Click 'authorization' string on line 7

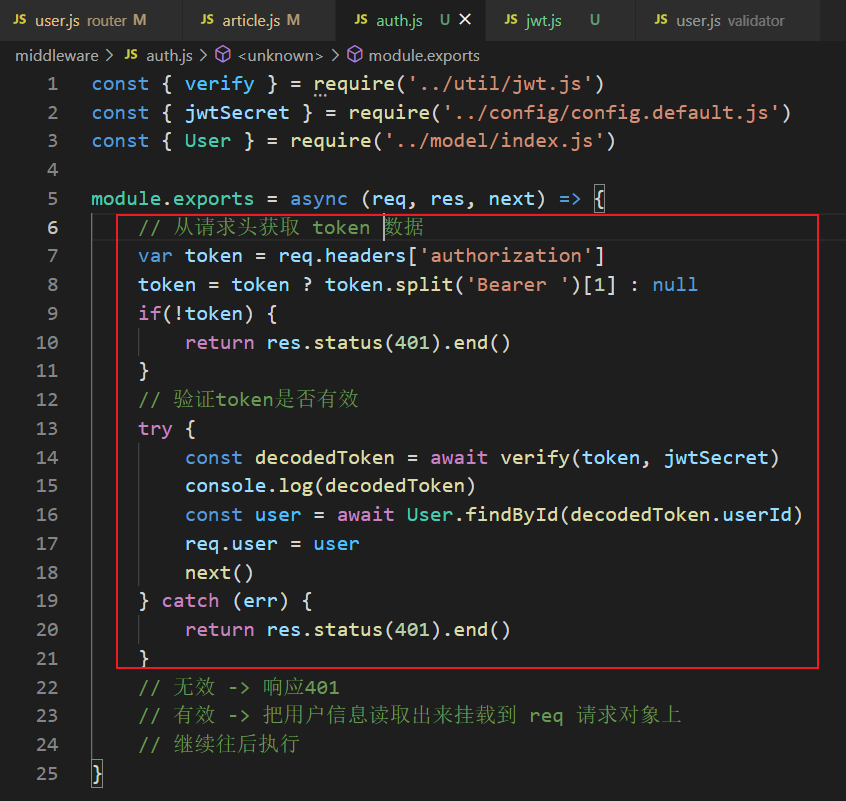(506, 256)
